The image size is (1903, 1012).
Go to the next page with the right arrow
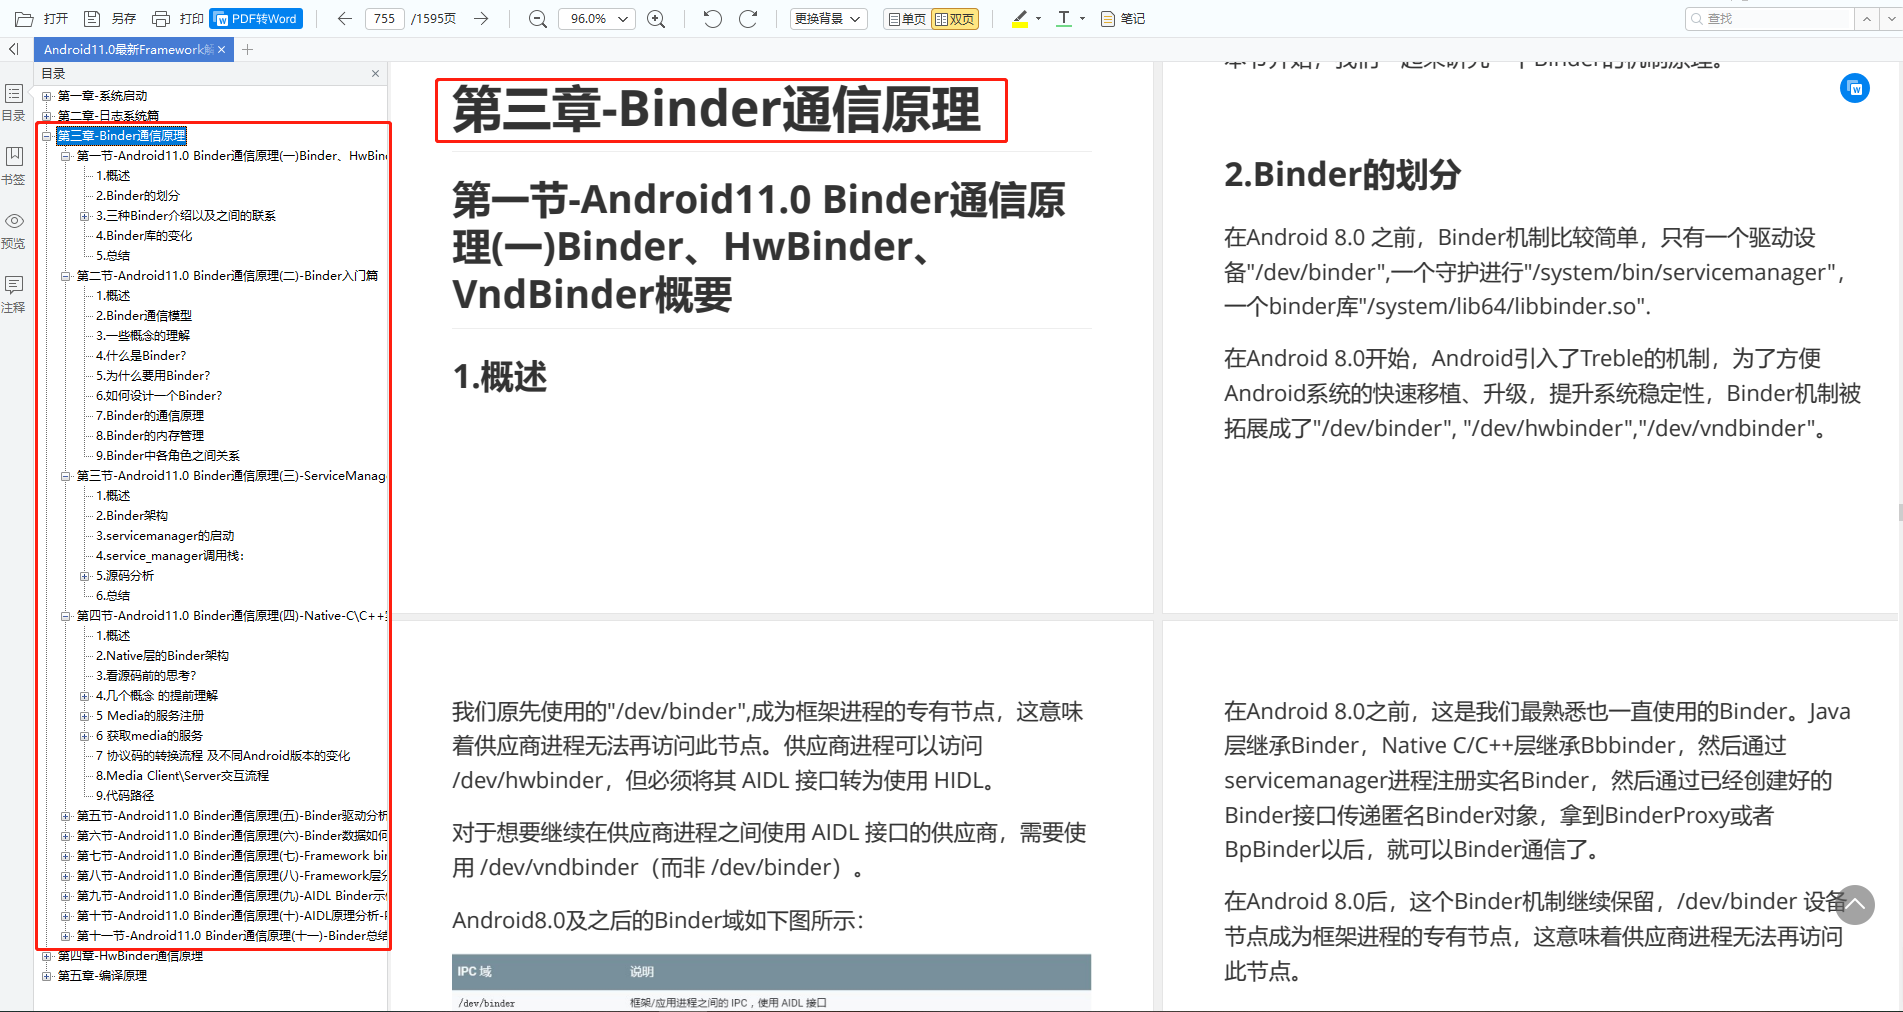[481, 18]
